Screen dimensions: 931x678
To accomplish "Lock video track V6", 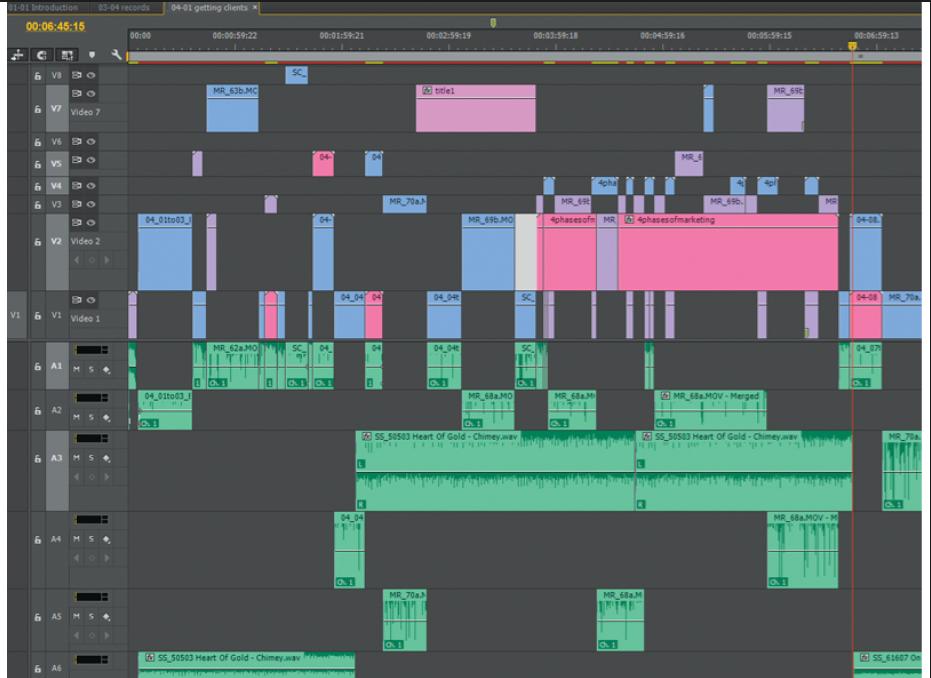I will (x=37, y=142).
